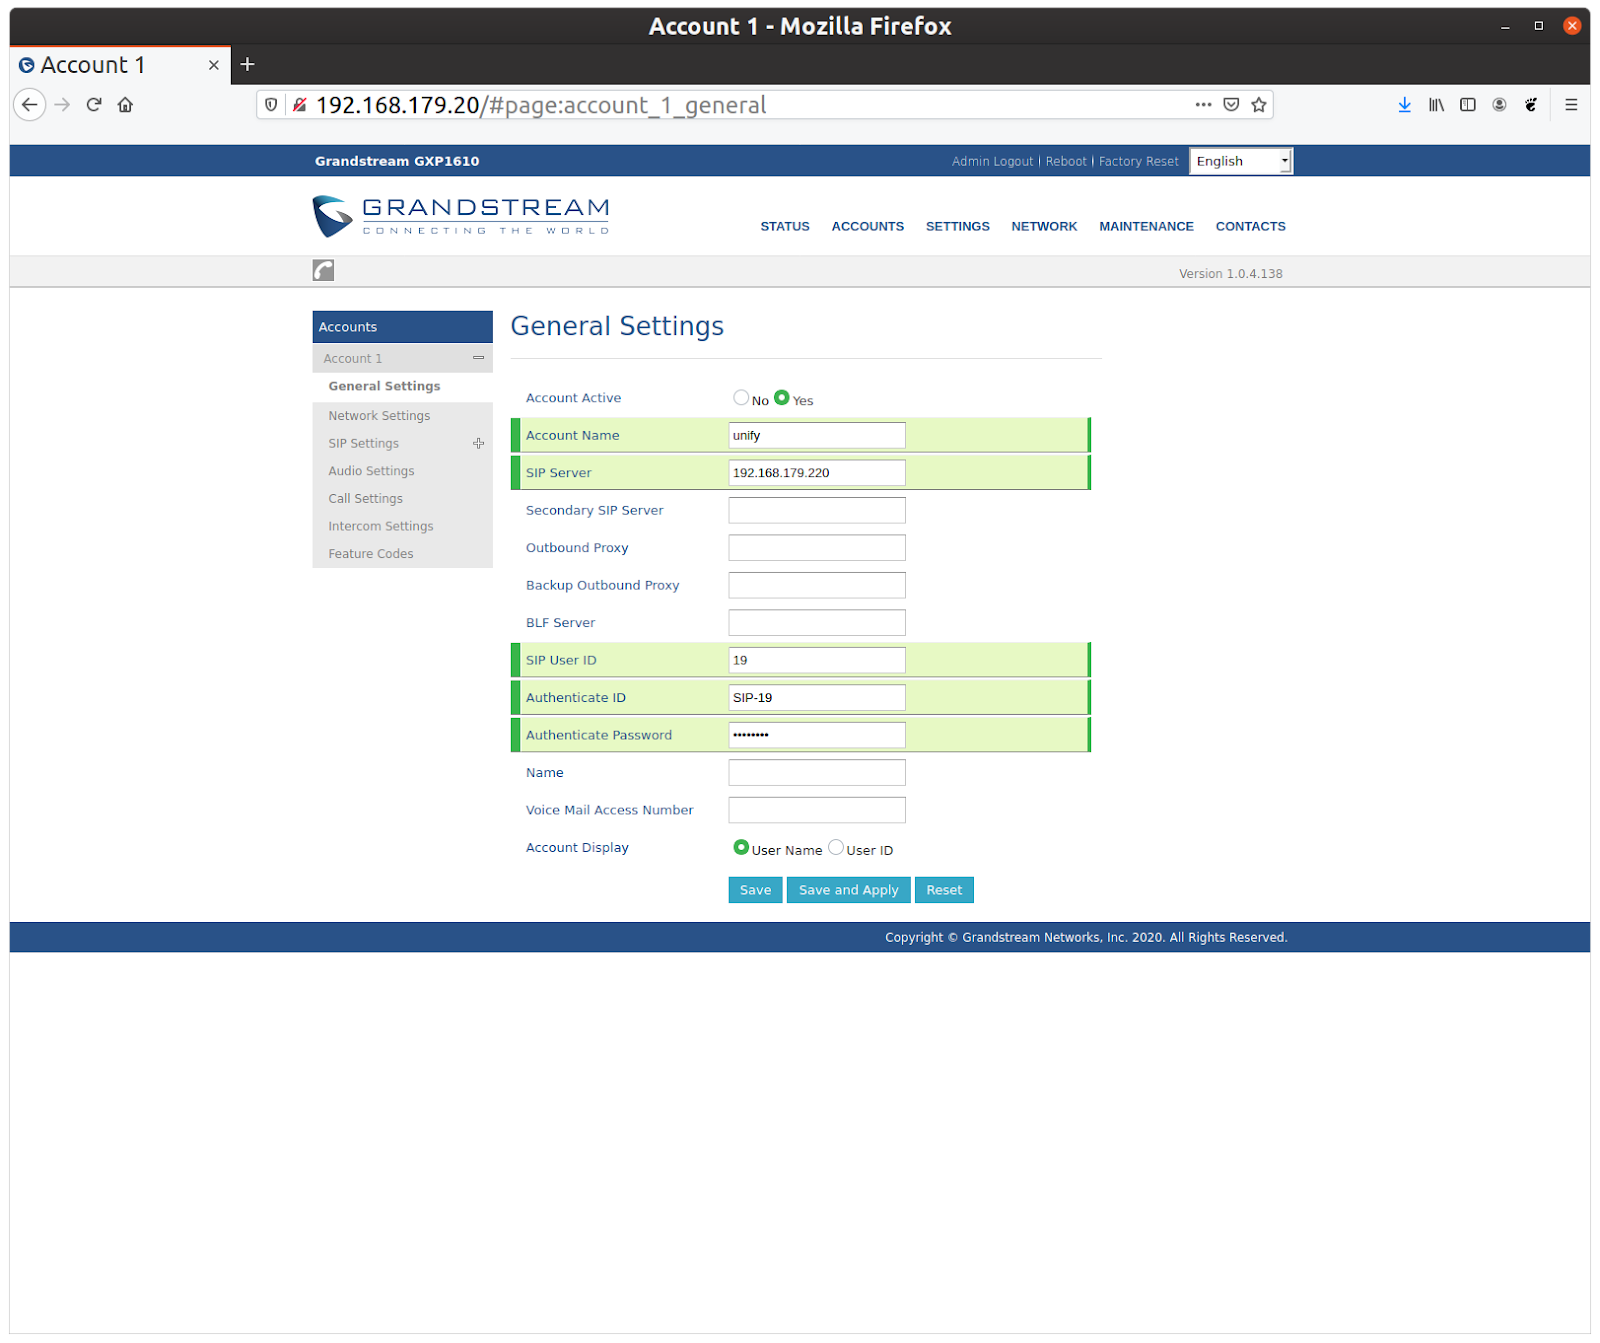The image size is (1600, 1343).
Task: Click the phone handset status icon
Action: pyautogui.click(x=323, y=270)
